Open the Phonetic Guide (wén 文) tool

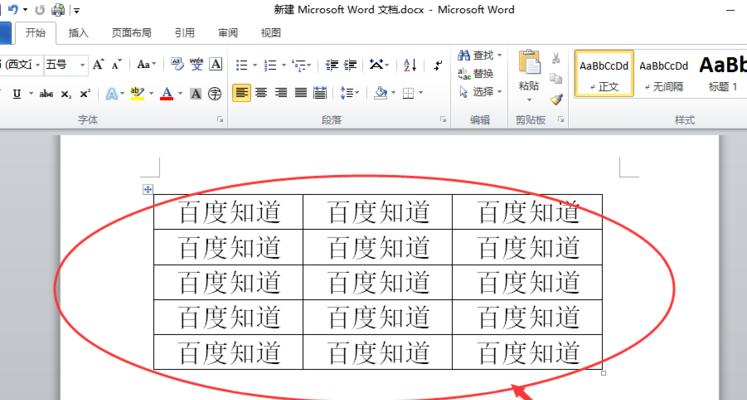tap(196, 64)
